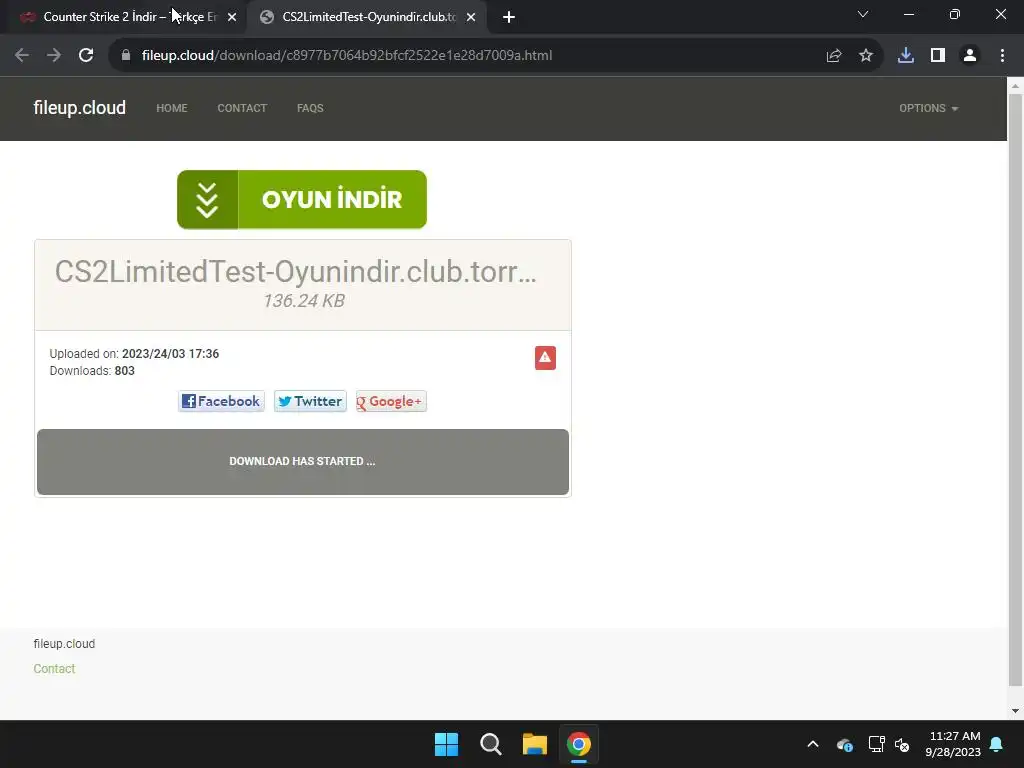Click the scrollbar down arrow
1024x768 pixels.
(x=1016, y=711)
